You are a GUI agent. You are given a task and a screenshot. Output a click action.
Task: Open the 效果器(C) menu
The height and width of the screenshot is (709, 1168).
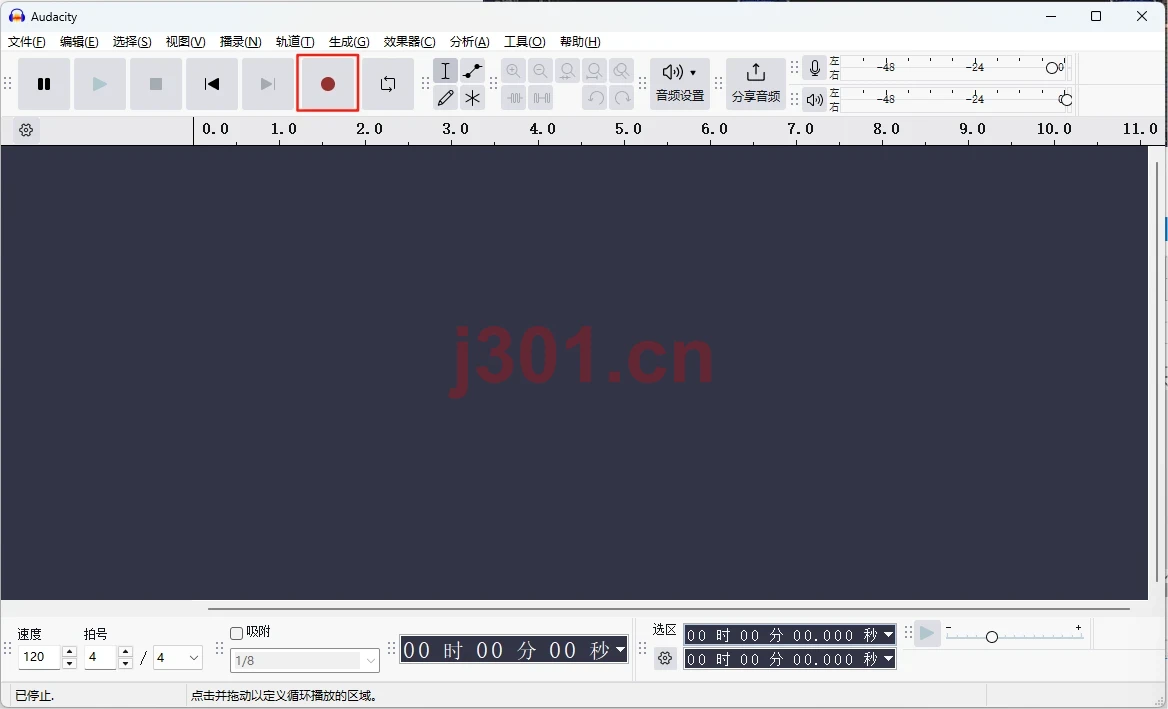coord(410,42)
